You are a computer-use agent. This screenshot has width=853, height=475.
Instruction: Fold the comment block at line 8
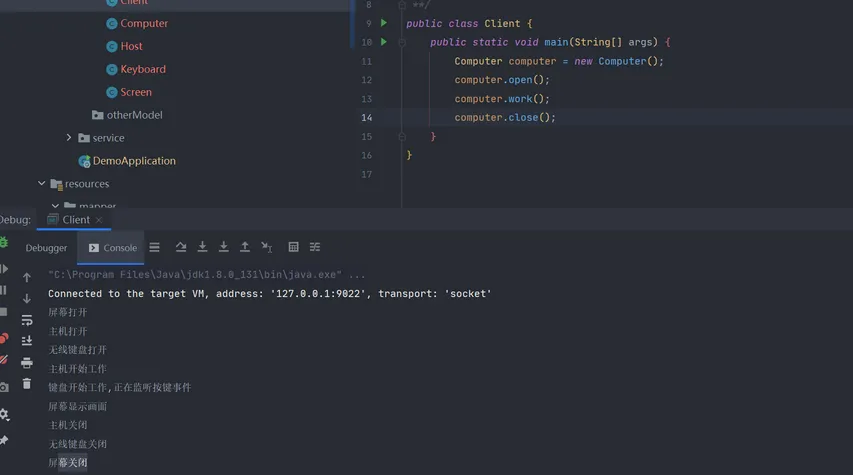point(402,5)
